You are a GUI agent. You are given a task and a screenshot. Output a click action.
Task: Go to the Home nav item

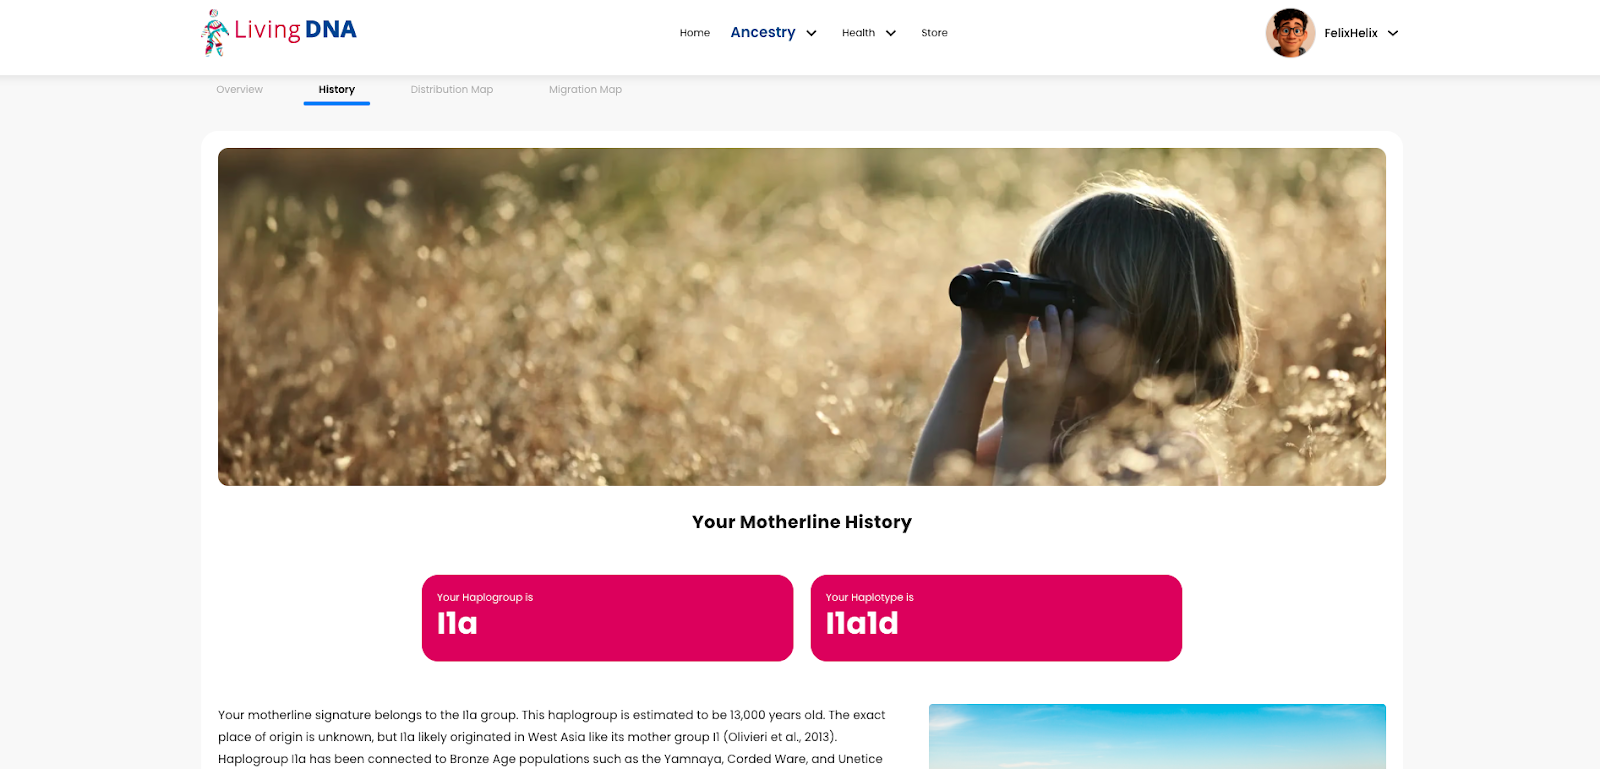(x=695, y=33)
